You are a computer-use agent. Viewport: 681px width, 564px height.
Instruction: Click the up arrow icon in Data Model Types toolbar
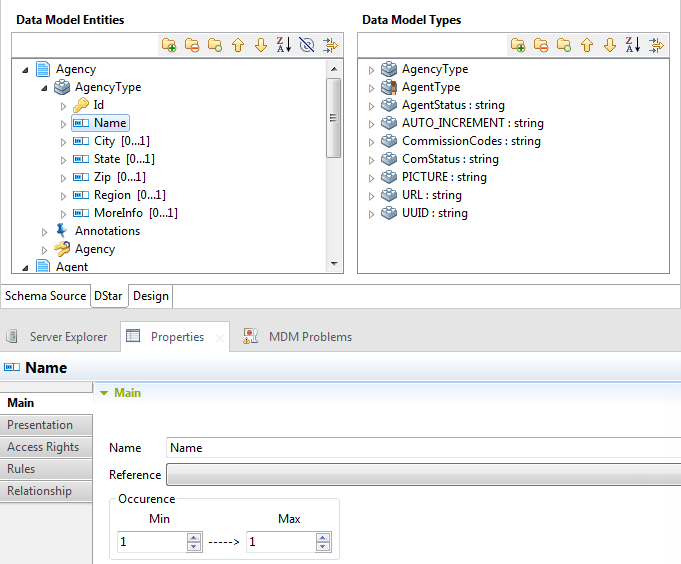[587, 45]
